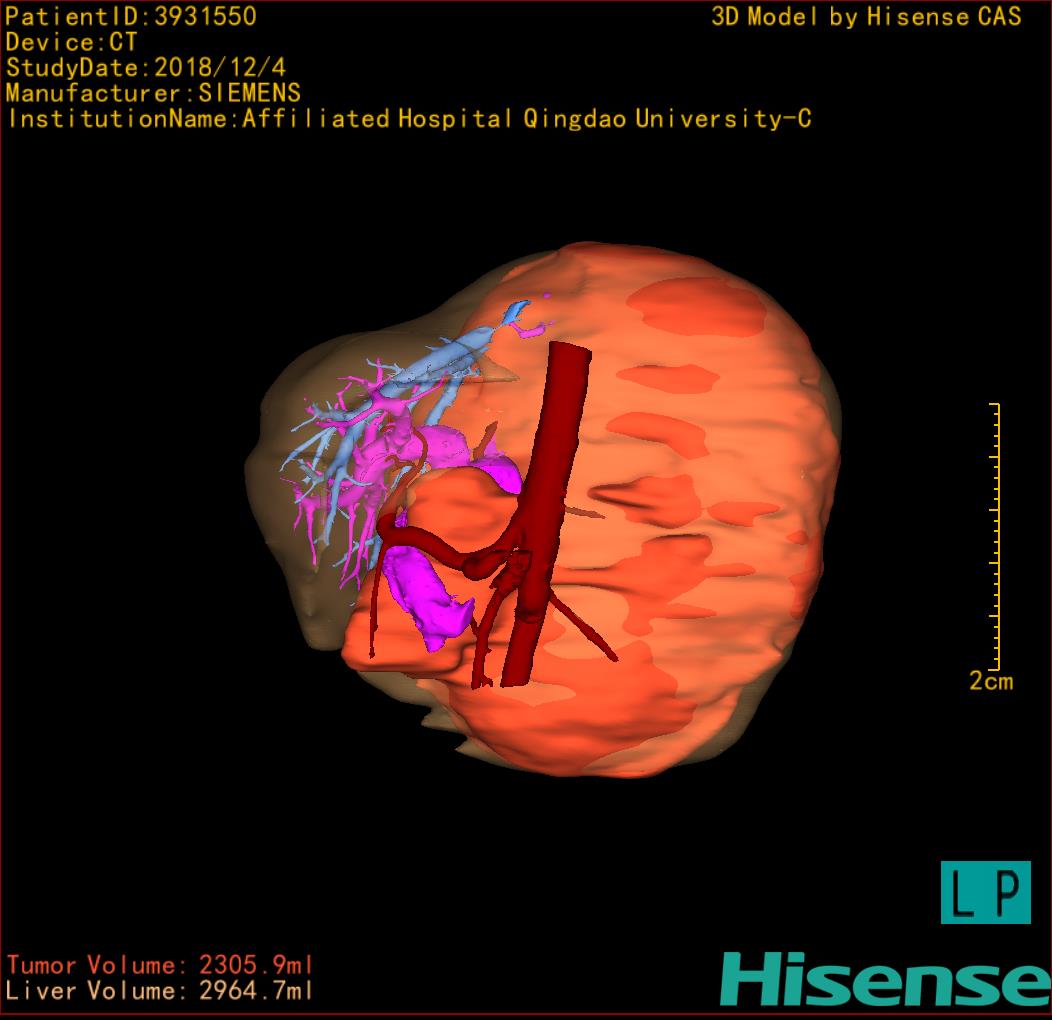
Task: Click the Tumor Volume 2305.9ml readout
Action: click(160, 965)
